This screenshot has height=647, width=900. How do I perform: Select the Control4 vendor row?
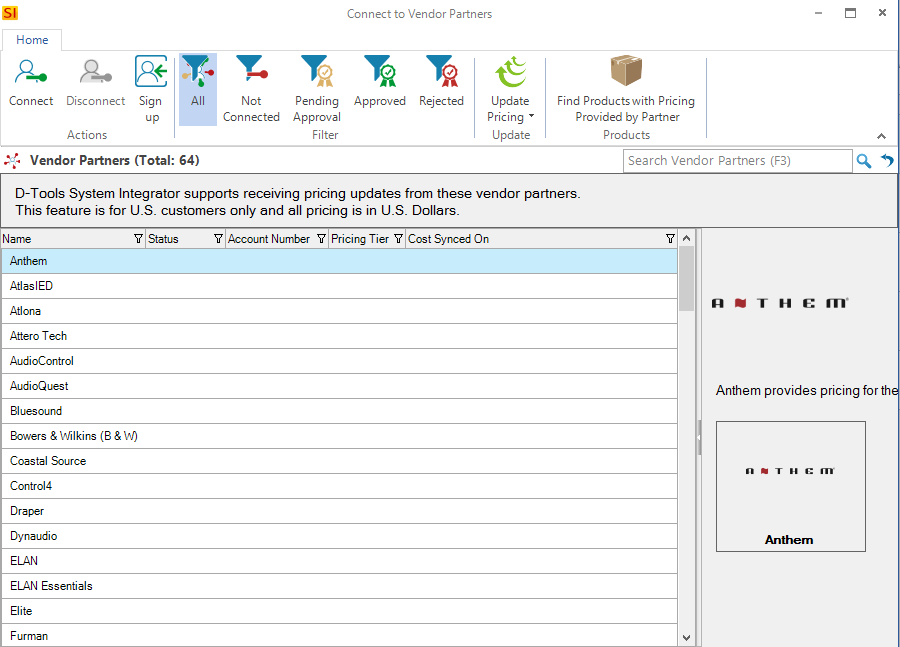[x=339, y=486]
